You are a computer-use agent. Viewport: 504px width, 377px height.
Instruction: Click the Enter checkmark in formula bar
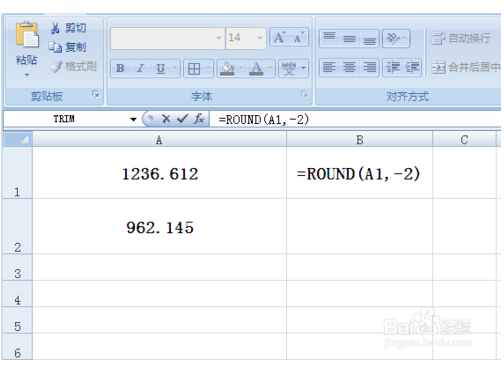coord(182,118)
